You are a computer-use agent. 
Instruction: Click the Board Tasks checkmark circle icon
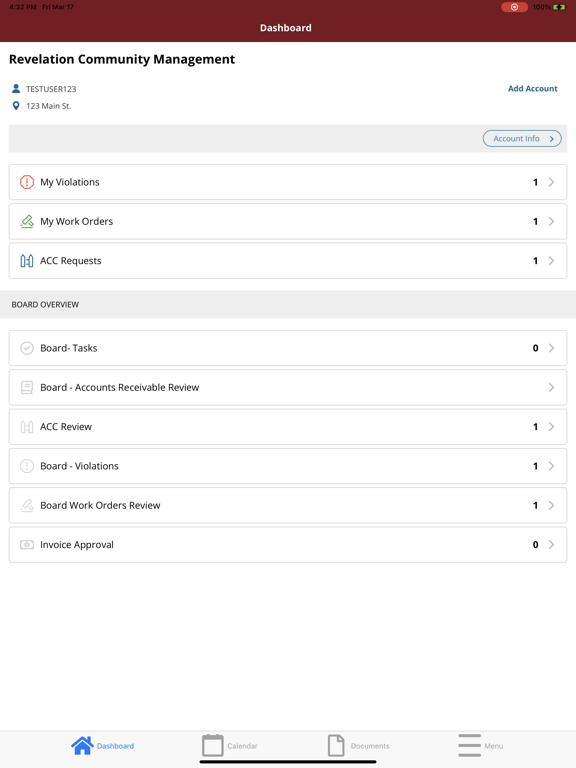coord(27,348)
